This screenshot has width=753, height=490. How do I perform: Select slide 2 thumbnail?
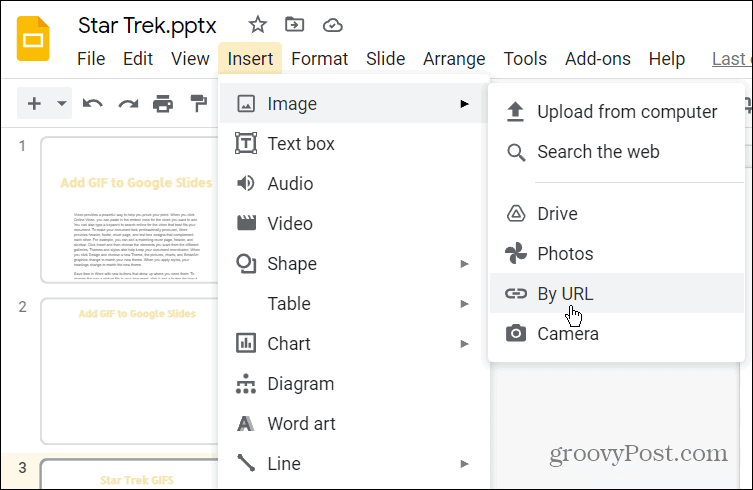click(x=130, y=371)
